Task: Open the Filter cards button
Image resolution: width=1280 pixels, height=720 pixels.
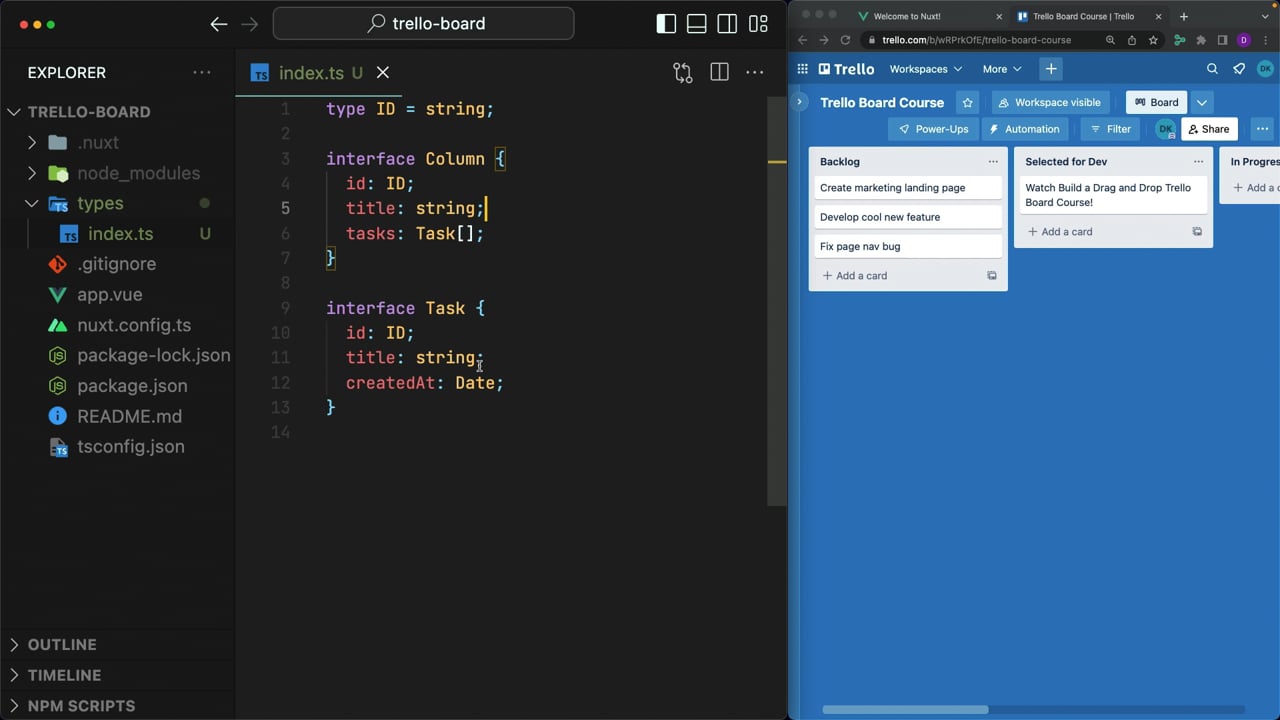Action: pyautogui.click(x=1110, y=129)
